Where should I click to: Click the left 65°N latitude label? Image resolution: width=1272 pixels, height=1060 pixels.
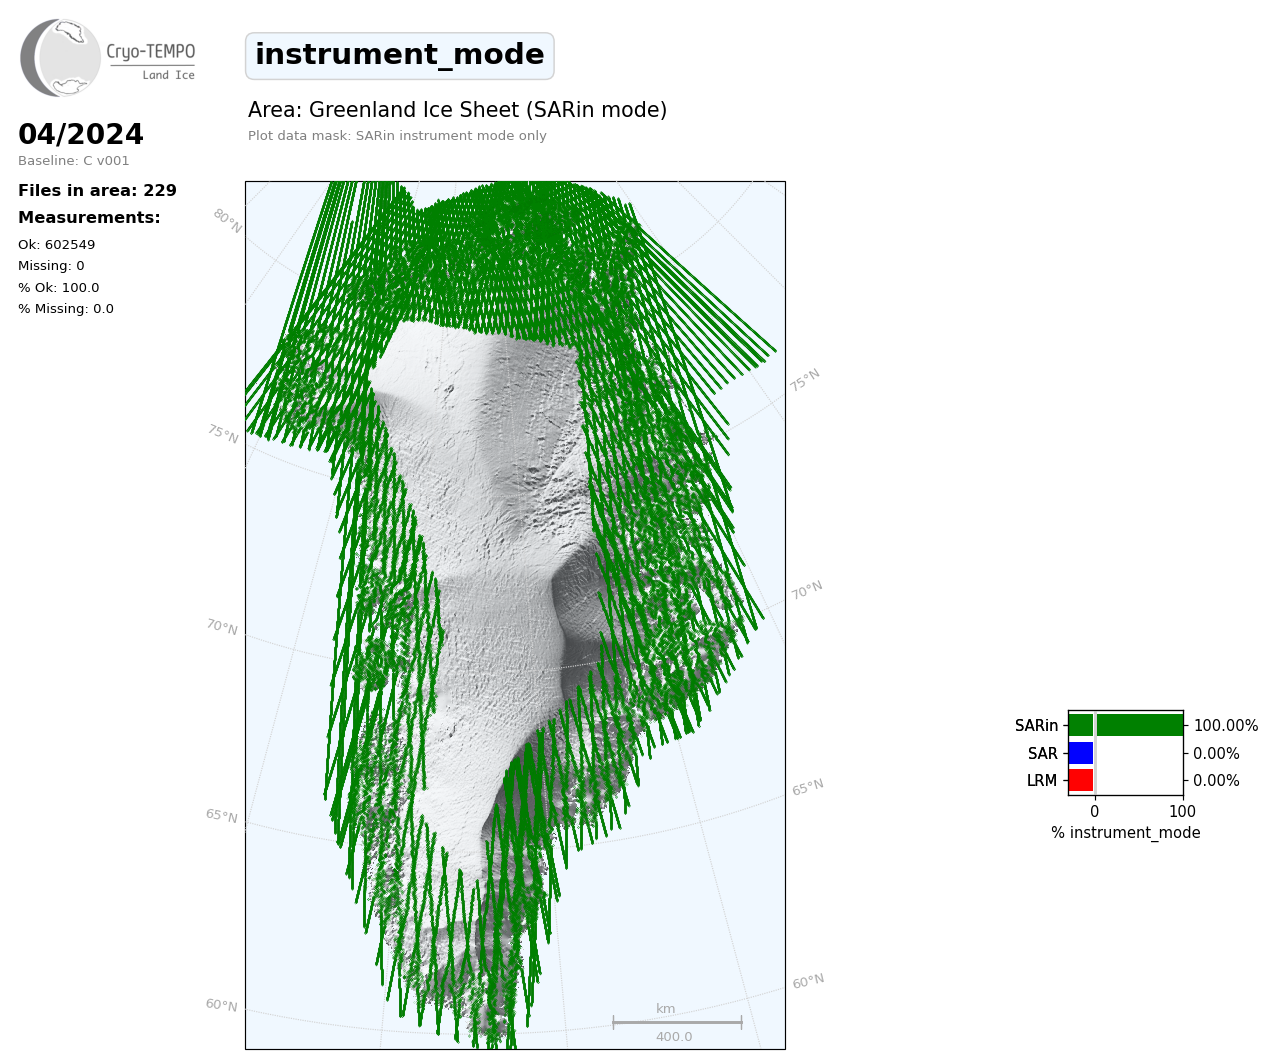222,816
